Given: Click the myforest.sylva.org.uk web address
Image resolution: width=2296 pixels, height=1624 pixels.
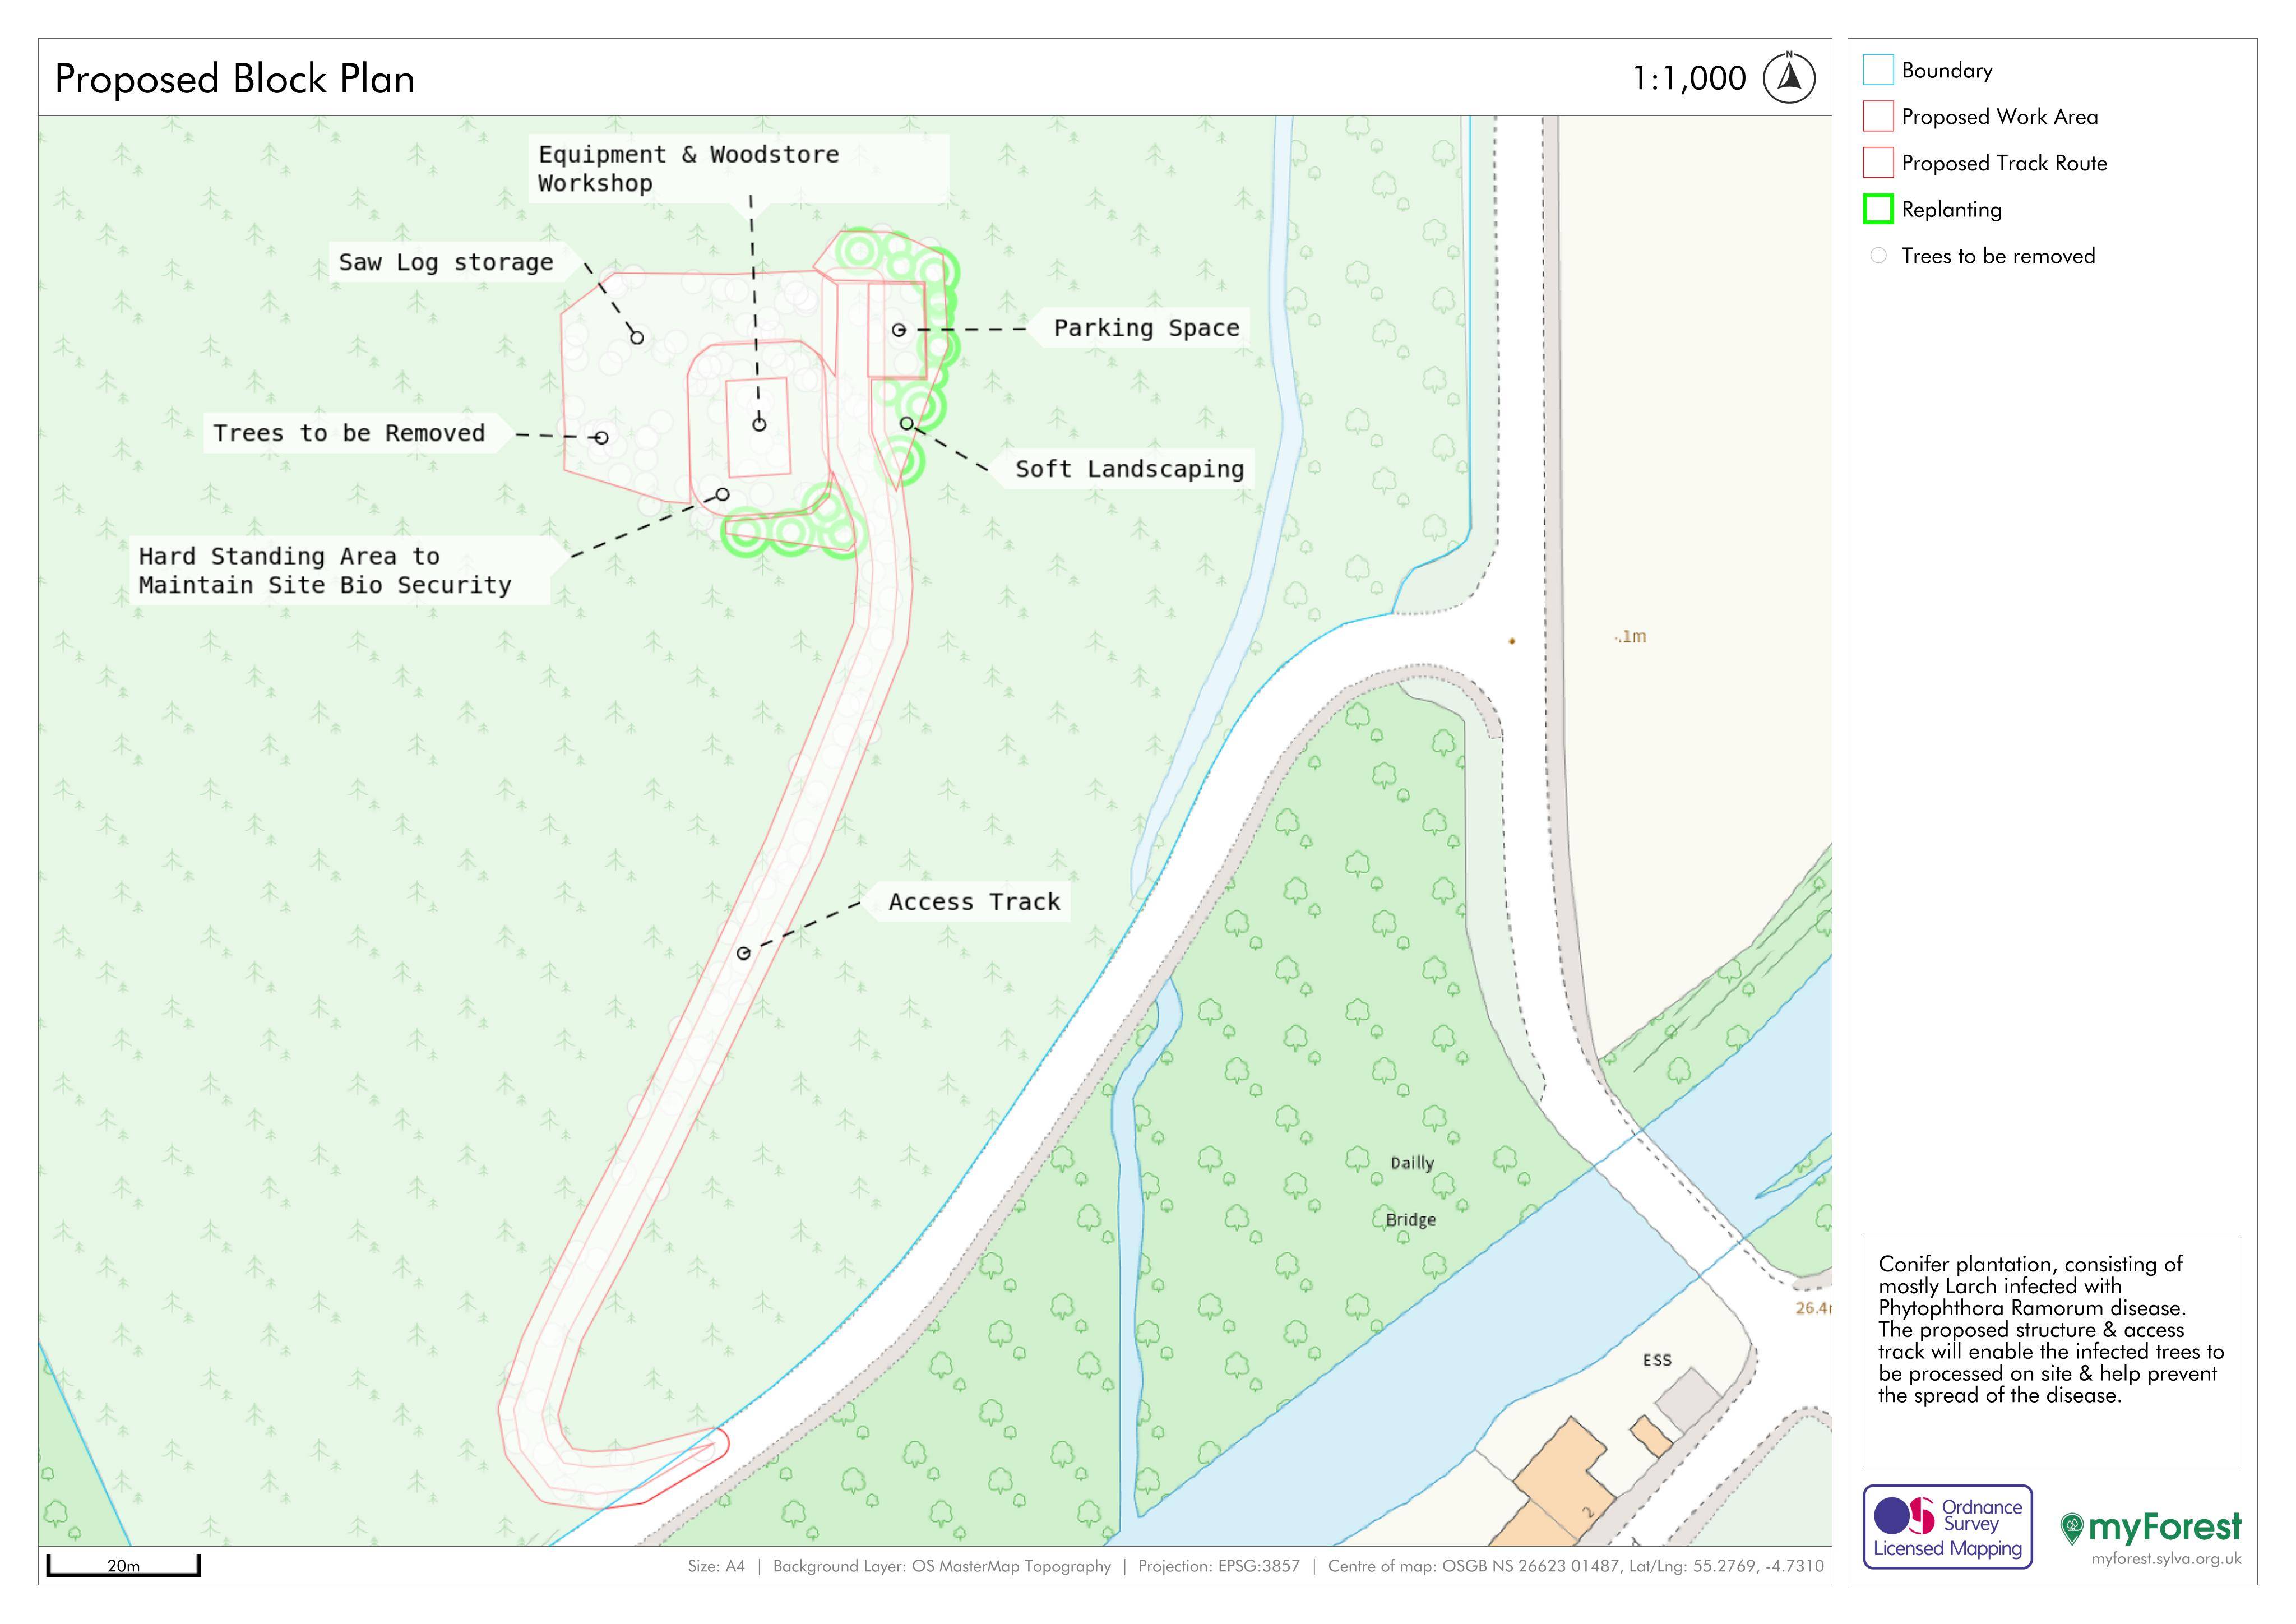Looking at the screenshot, I should point(2166,1559).
